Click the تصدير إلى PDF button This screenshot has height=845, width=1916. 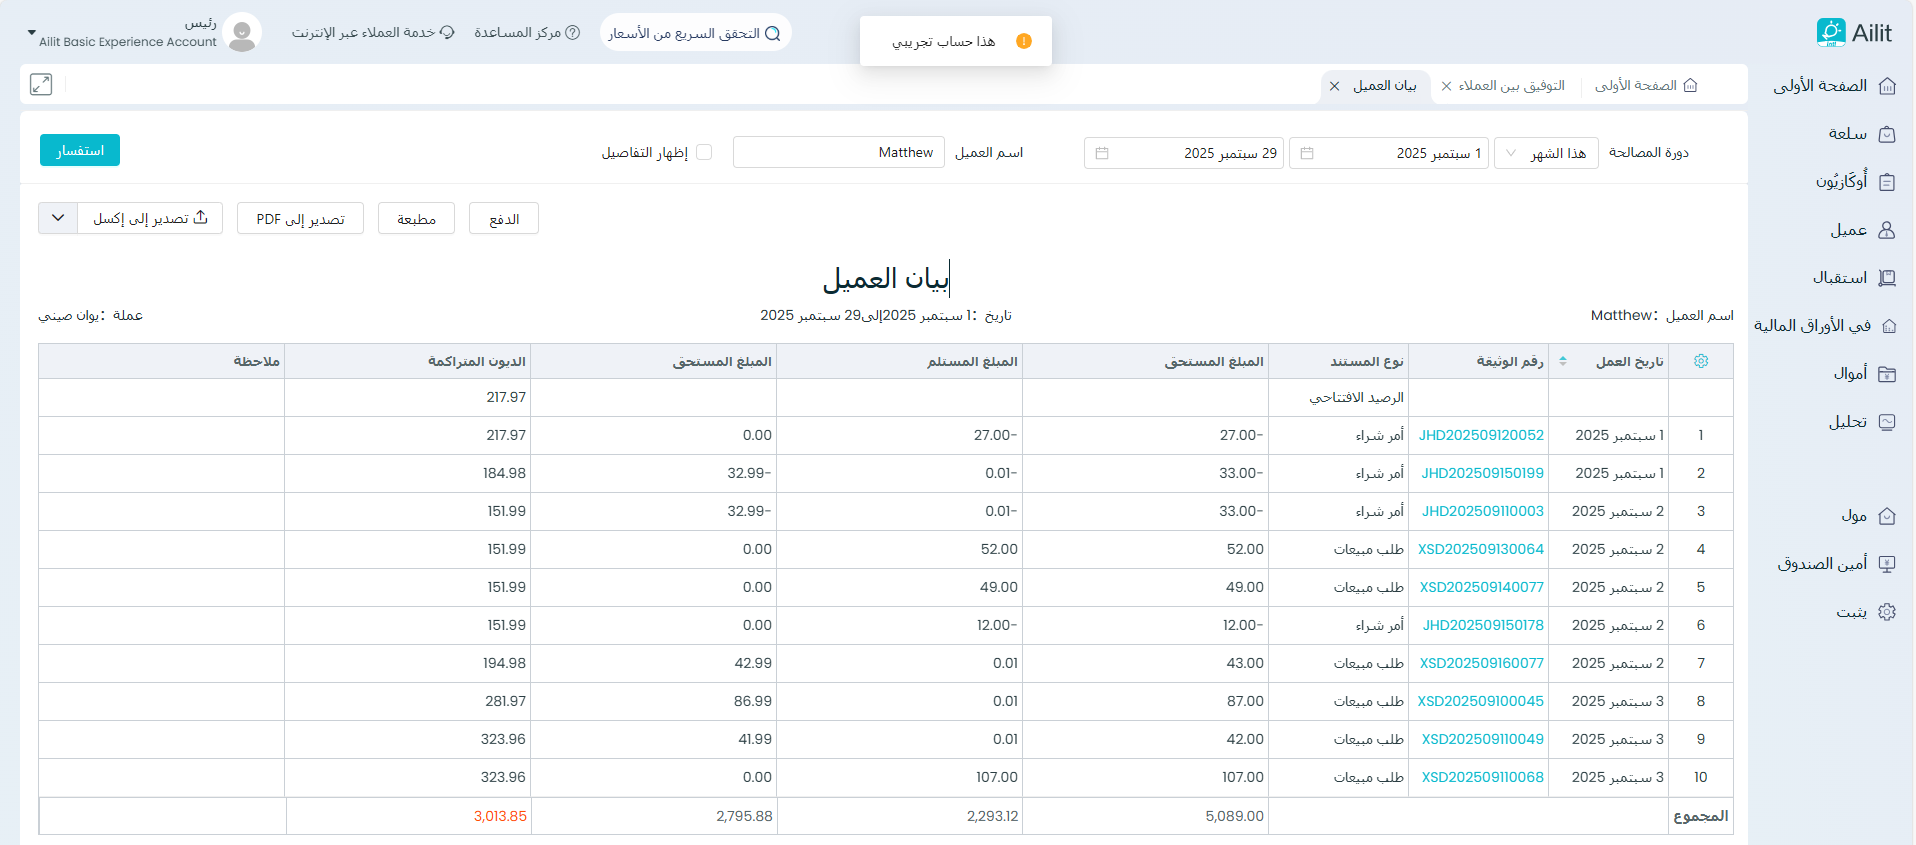point(300,219)
